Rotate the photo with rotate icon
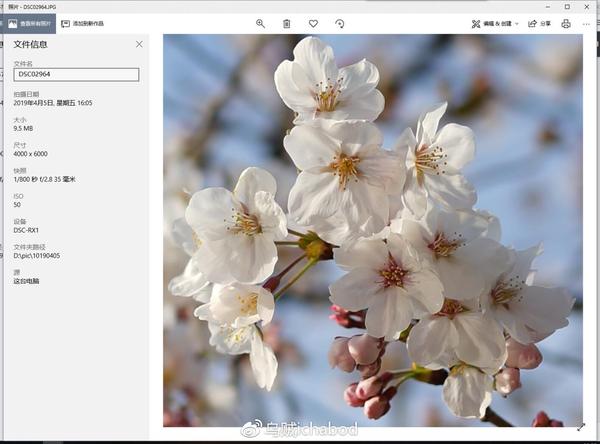The image size is (600, 444). point(339,24)
